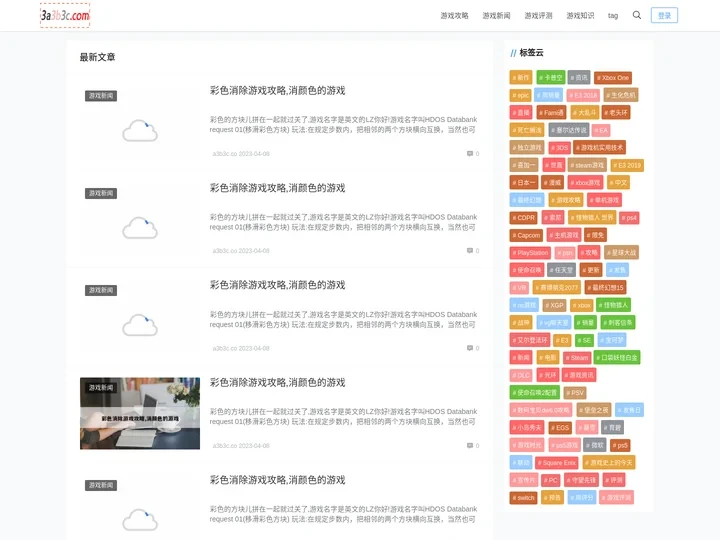Select the xbox游戏 tag
Viewport: 720px width, 540px height.
pyautogui.click(x=585, y=183)
